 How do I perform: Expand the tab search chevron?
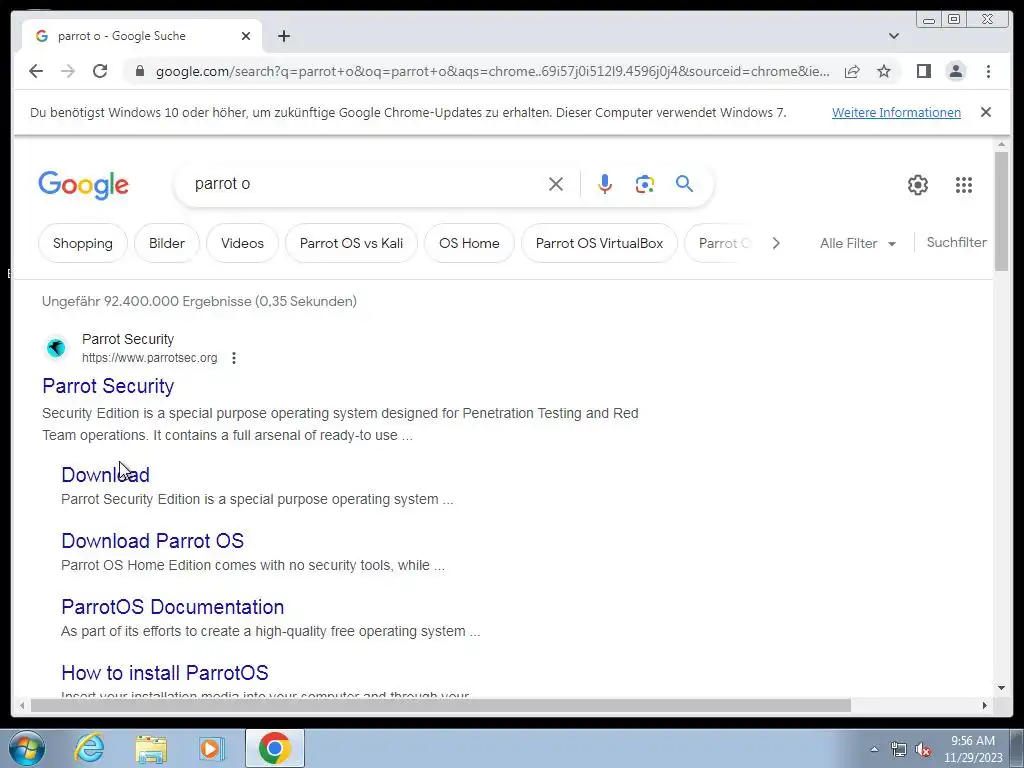tap(894, 36)
